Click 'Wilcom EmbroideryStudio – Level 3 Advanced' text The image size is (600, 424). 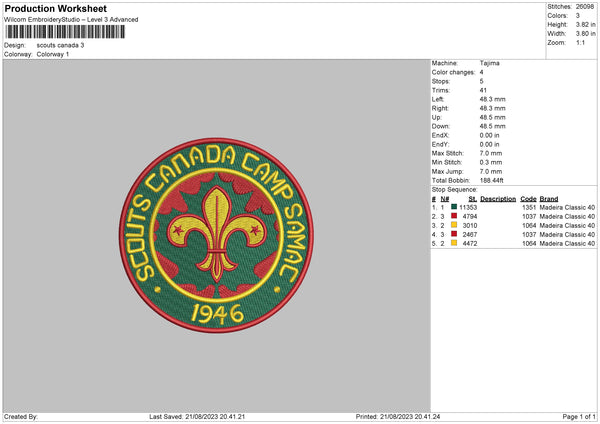click(71, 20)
